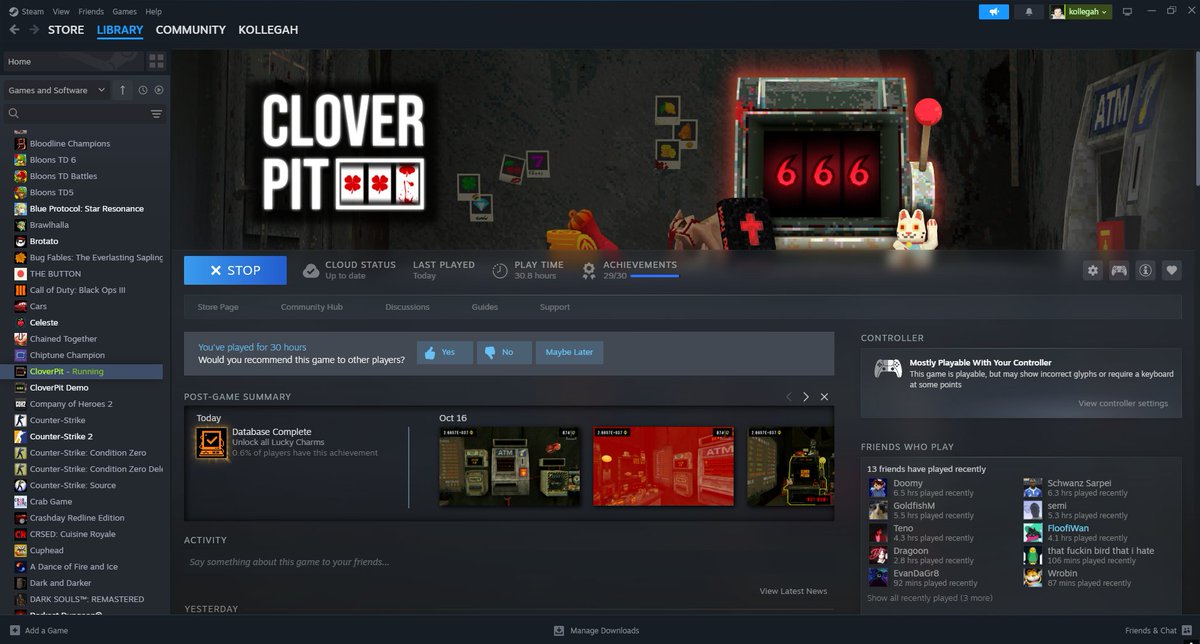The width and height of the screenshot is (1200, 644).
Task: Click the Add a Game plus icon
Action: (x=13, y=631)
